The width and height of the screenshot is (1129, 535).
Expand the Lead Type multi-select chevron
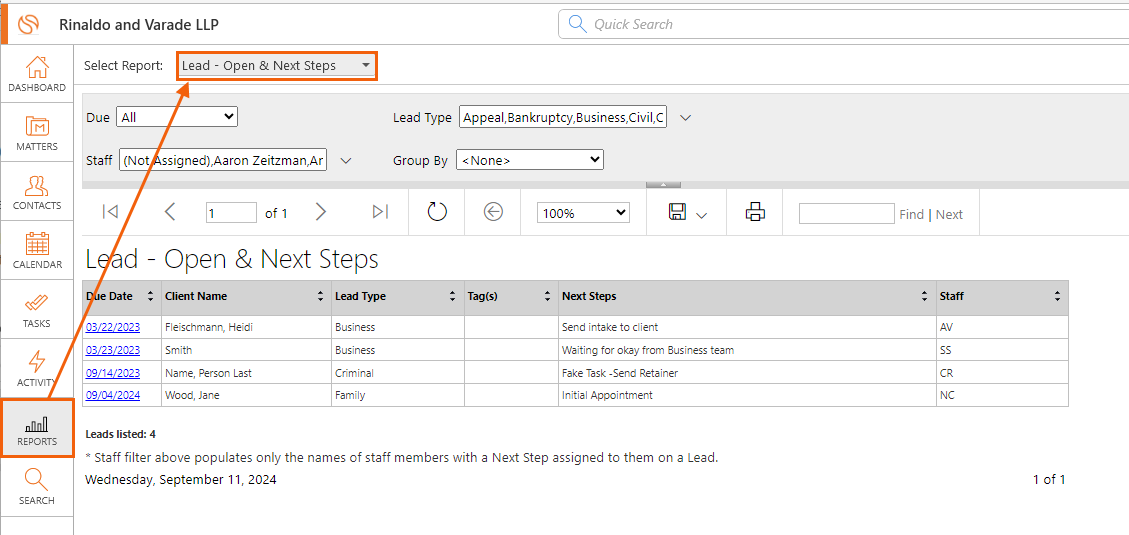click(x=685, y=118)
